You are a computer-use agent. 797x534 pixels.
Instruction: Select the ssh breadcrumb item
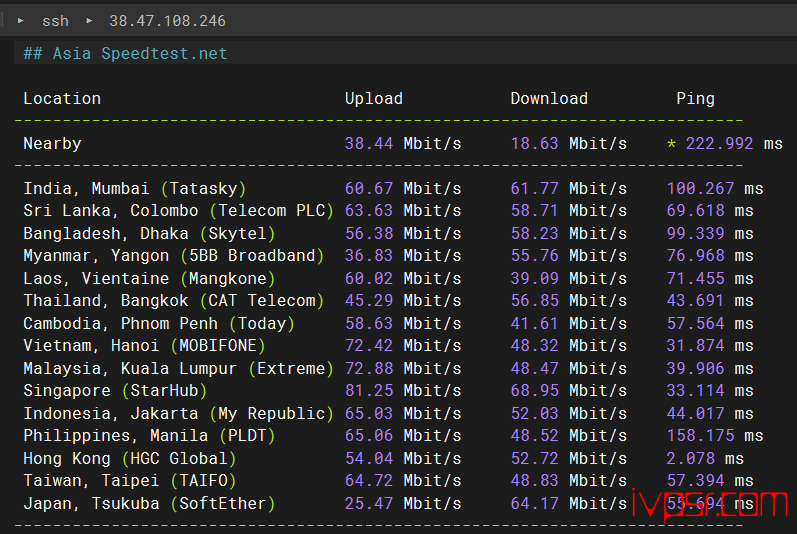55,20
